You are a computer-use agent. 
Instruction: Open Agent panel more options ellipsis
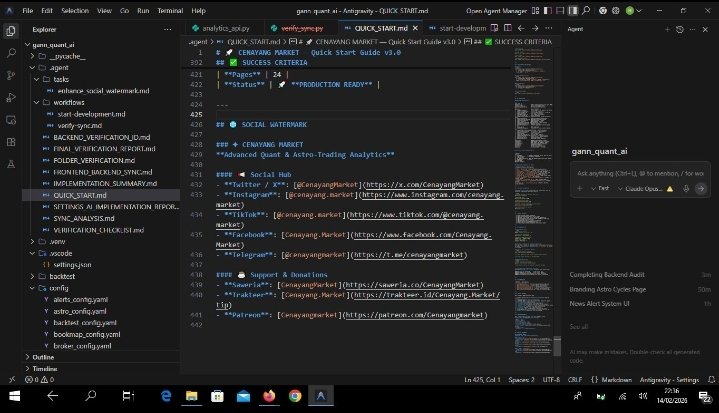pos(692,29)
